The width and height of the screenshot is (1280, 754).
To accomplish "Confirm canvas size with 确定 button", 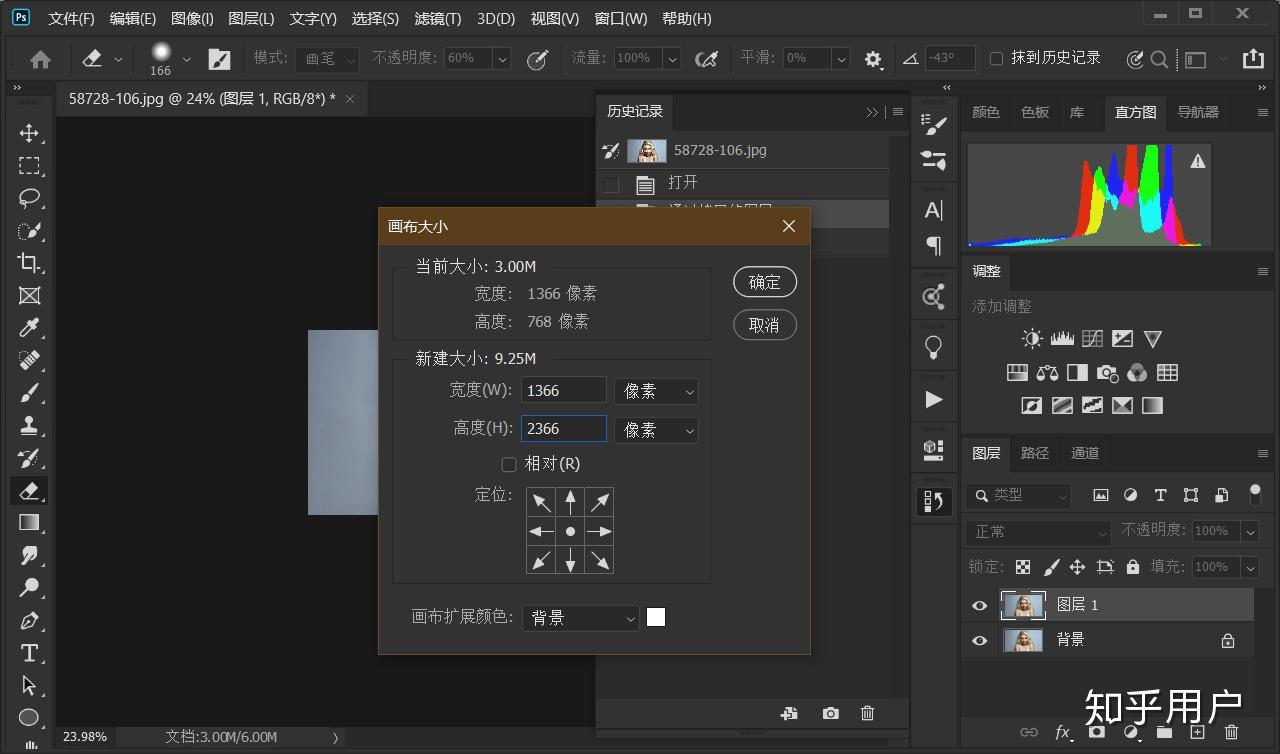I will point(765,283).
